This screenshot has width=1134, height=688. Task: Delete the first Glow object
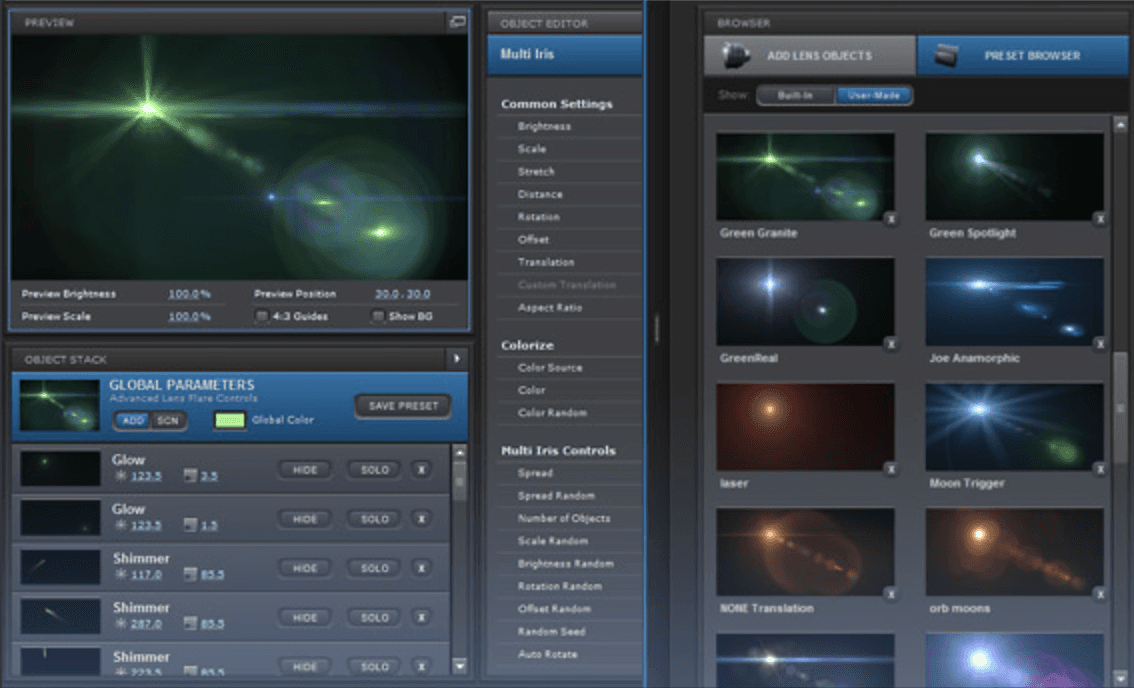point(422,470)
